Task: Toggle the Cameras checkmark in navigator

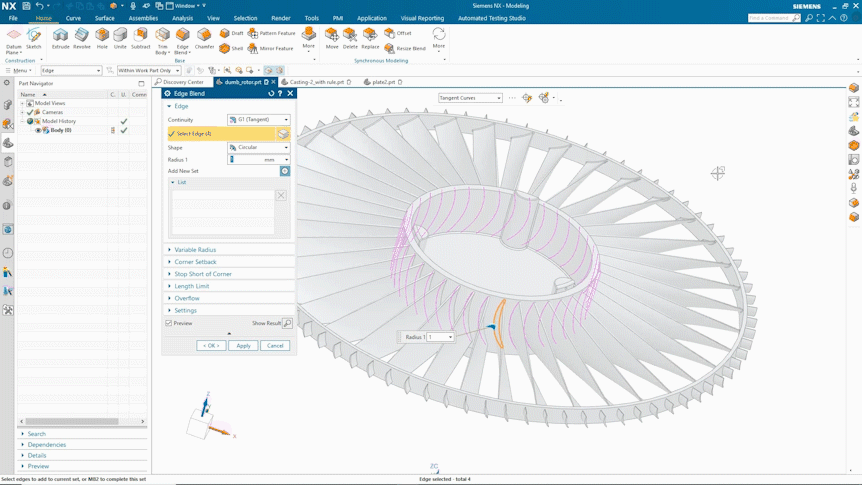Action: click(x=30, y=112)
